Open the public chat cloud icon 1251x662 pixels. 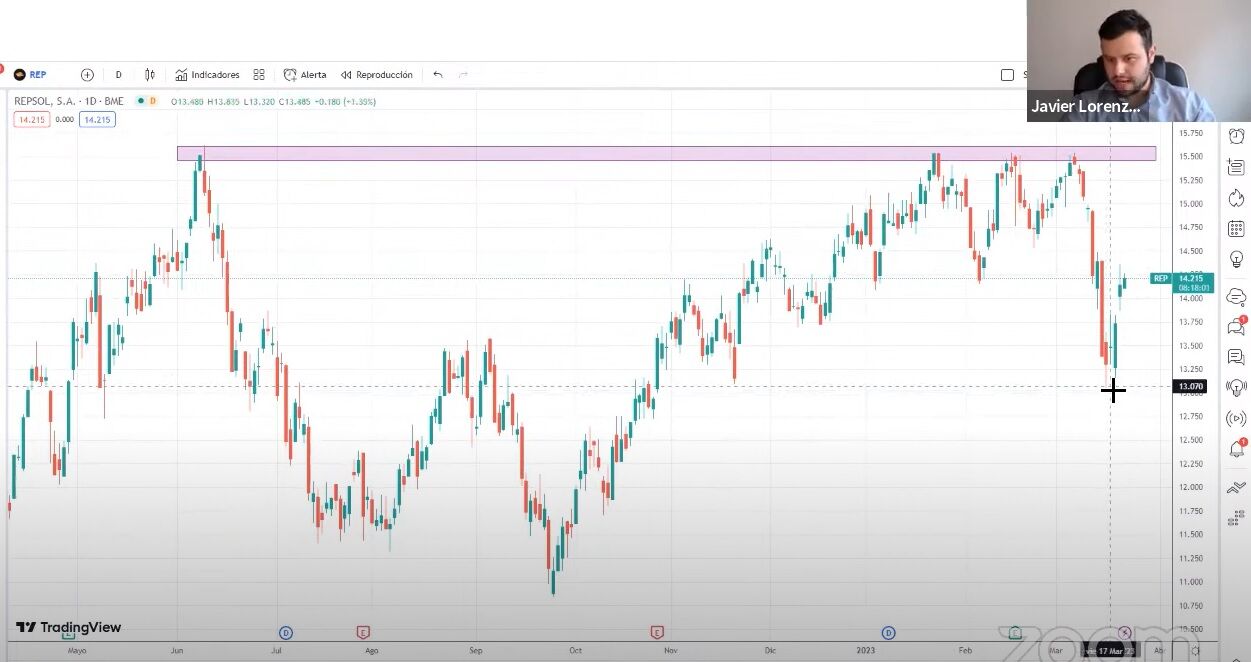[1237, 296]
